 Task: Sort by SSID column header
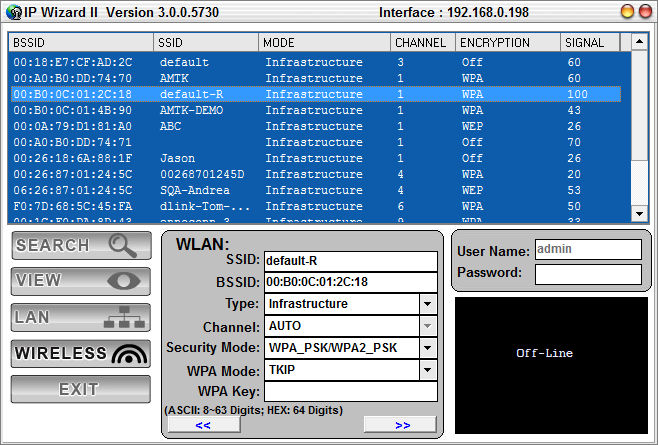tap(206, 42)
